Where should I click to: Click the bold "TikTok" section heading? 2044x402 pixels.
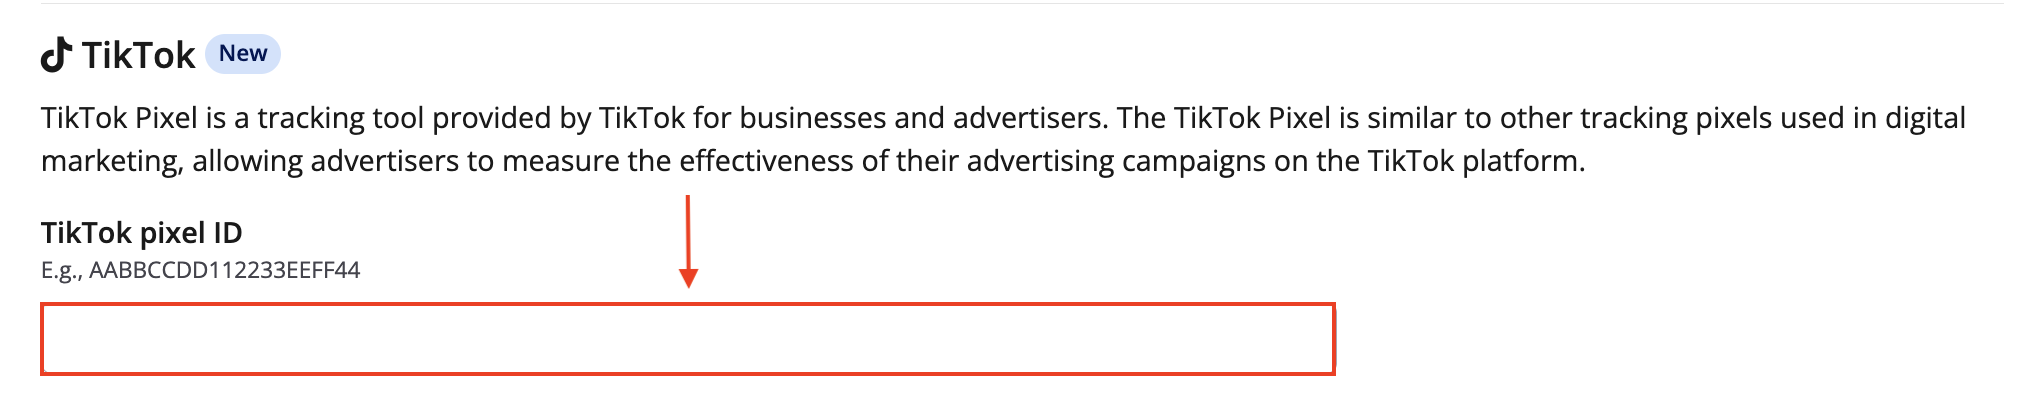pos(138,56)
